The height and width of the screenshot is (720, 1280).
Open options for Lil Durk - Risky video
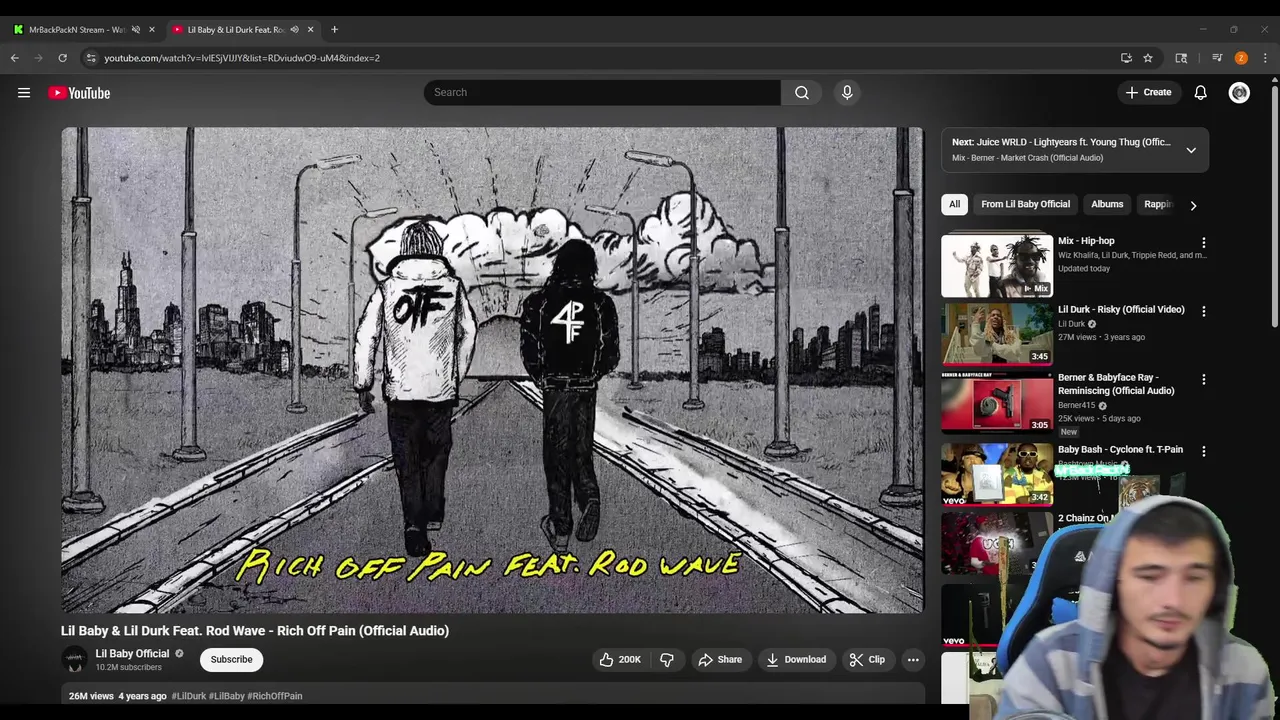pos(1204,311)
